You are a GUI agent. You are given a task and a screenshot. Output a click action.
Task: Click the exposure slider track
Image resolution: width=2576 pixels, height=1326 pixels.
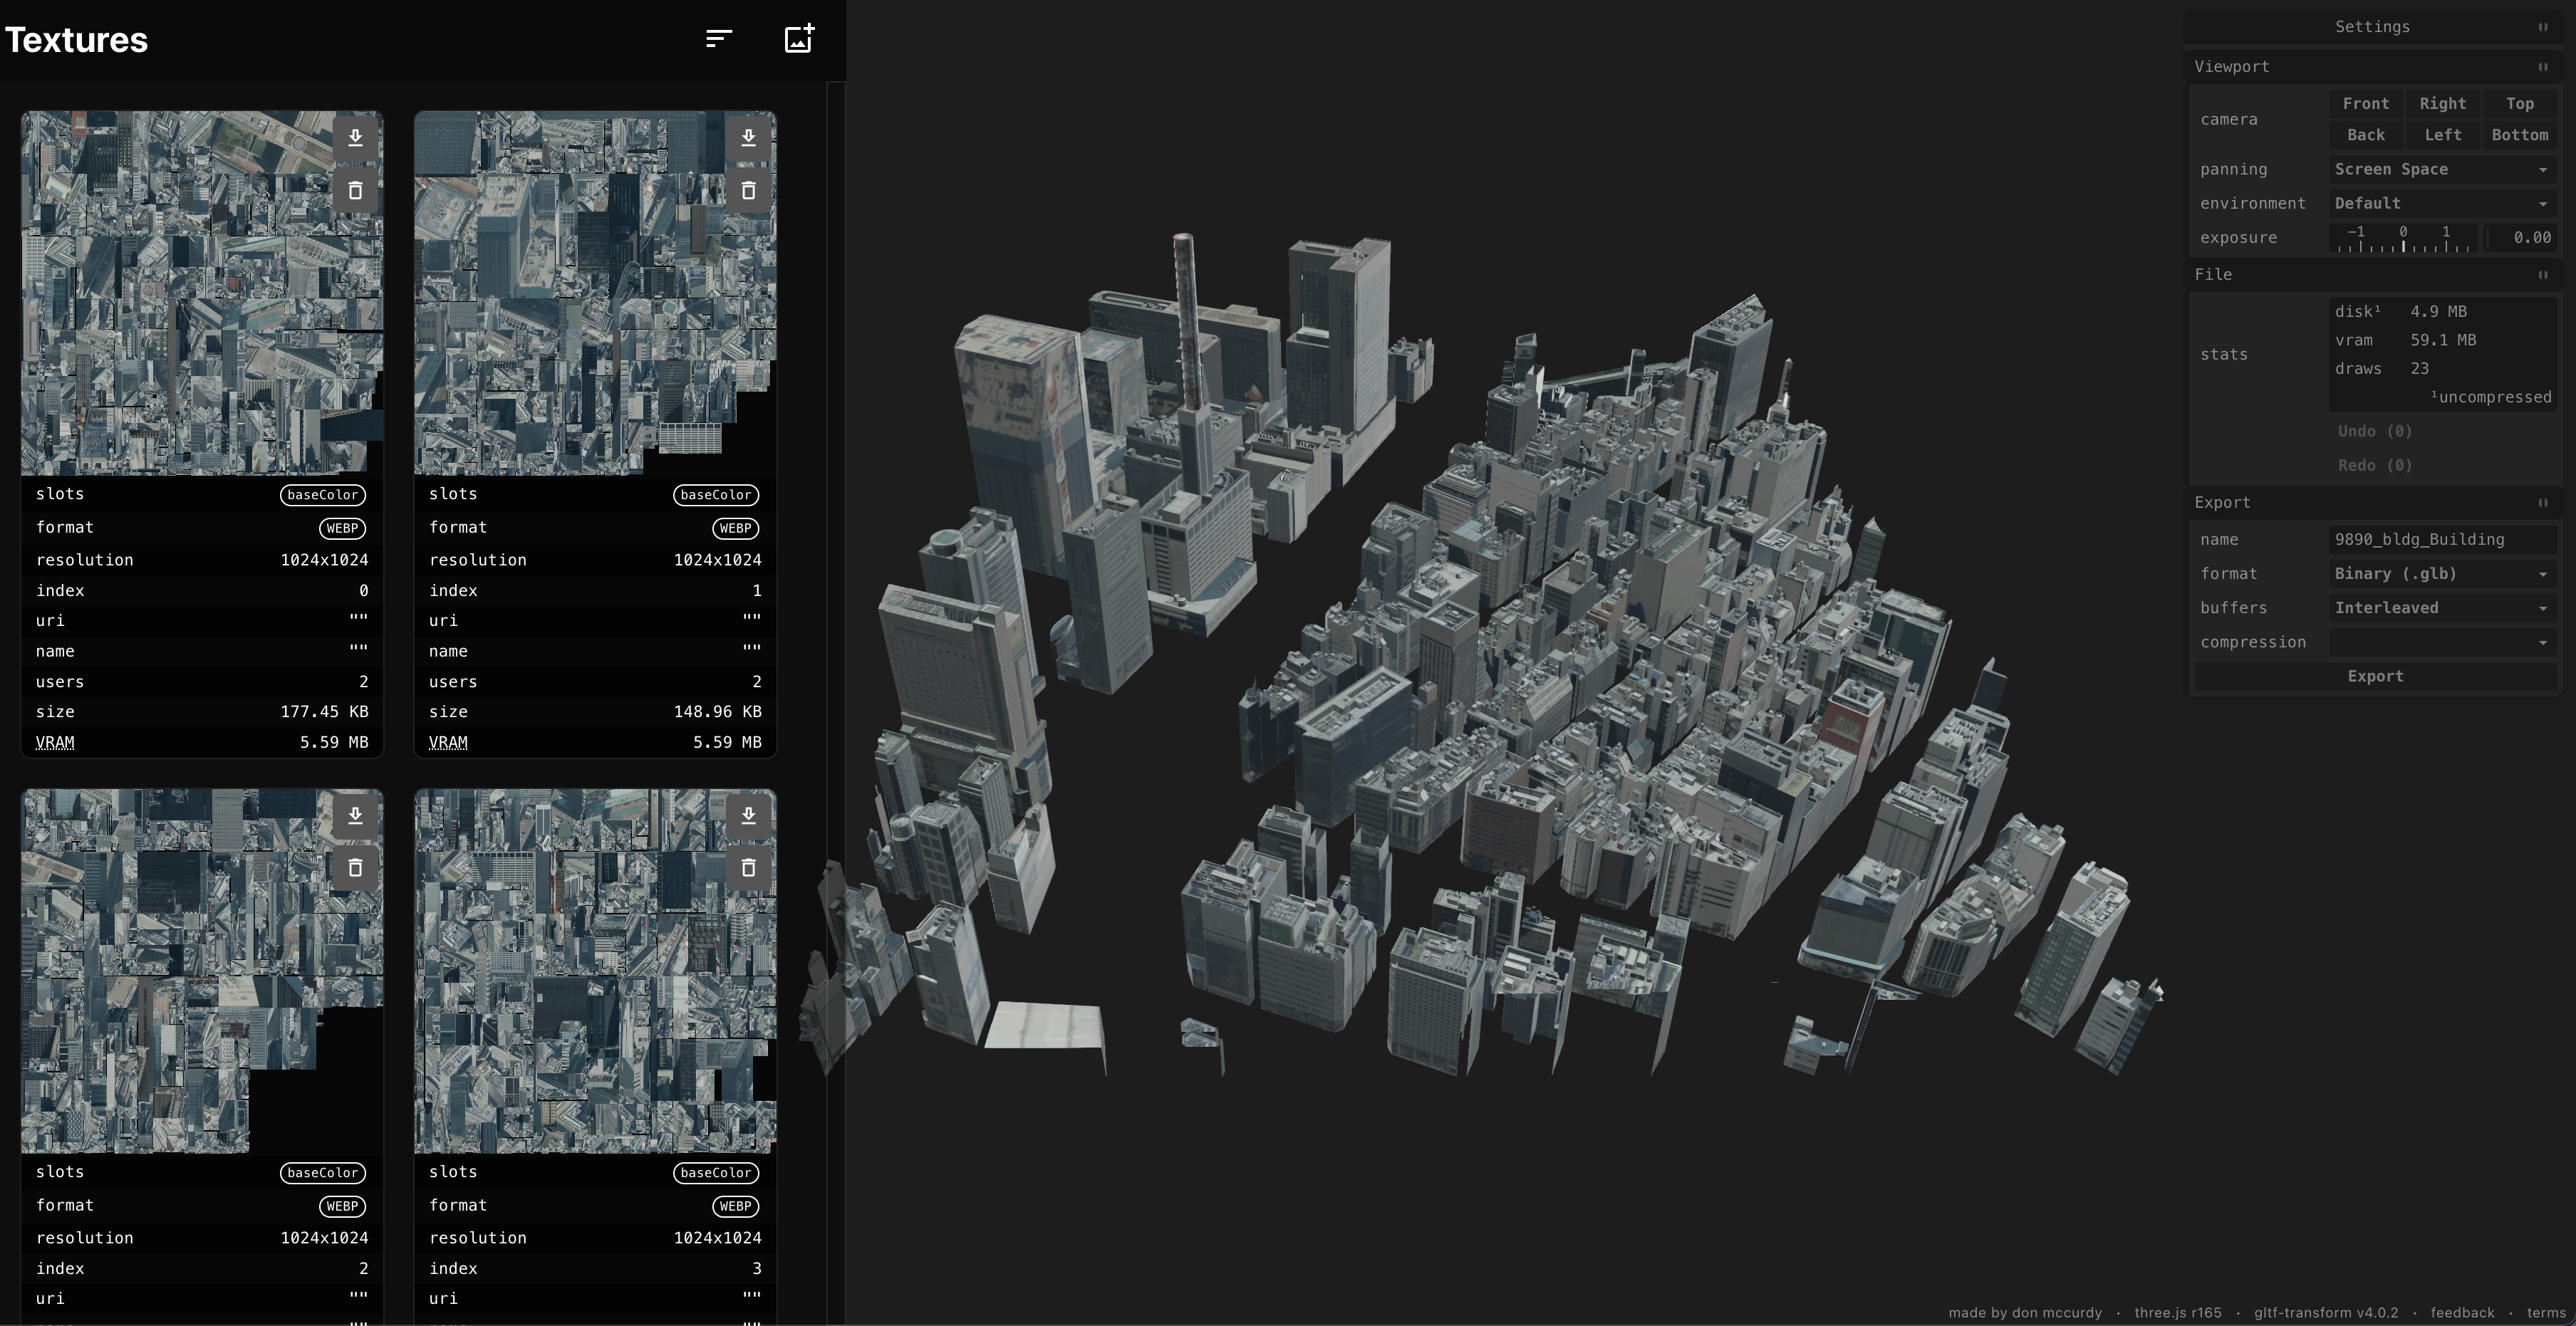click(x=2404, y=239)
